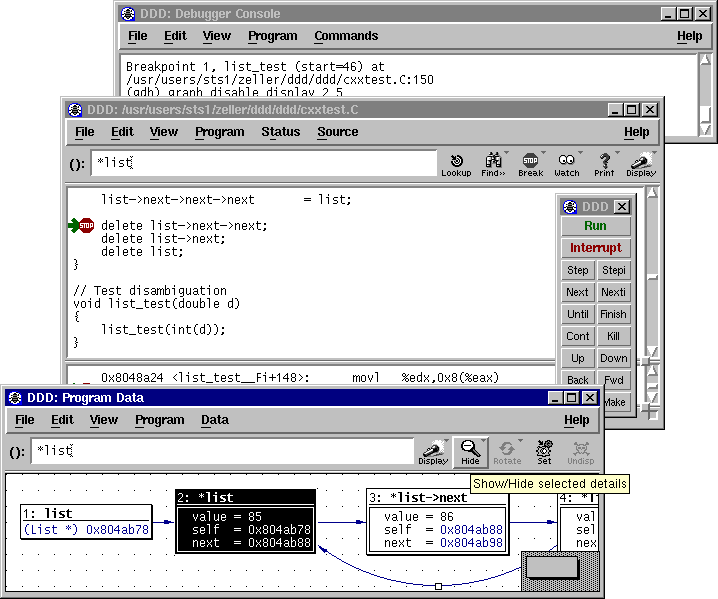Click the source window vertical scrollbar

pyautogui.click(x=653, y=273)
